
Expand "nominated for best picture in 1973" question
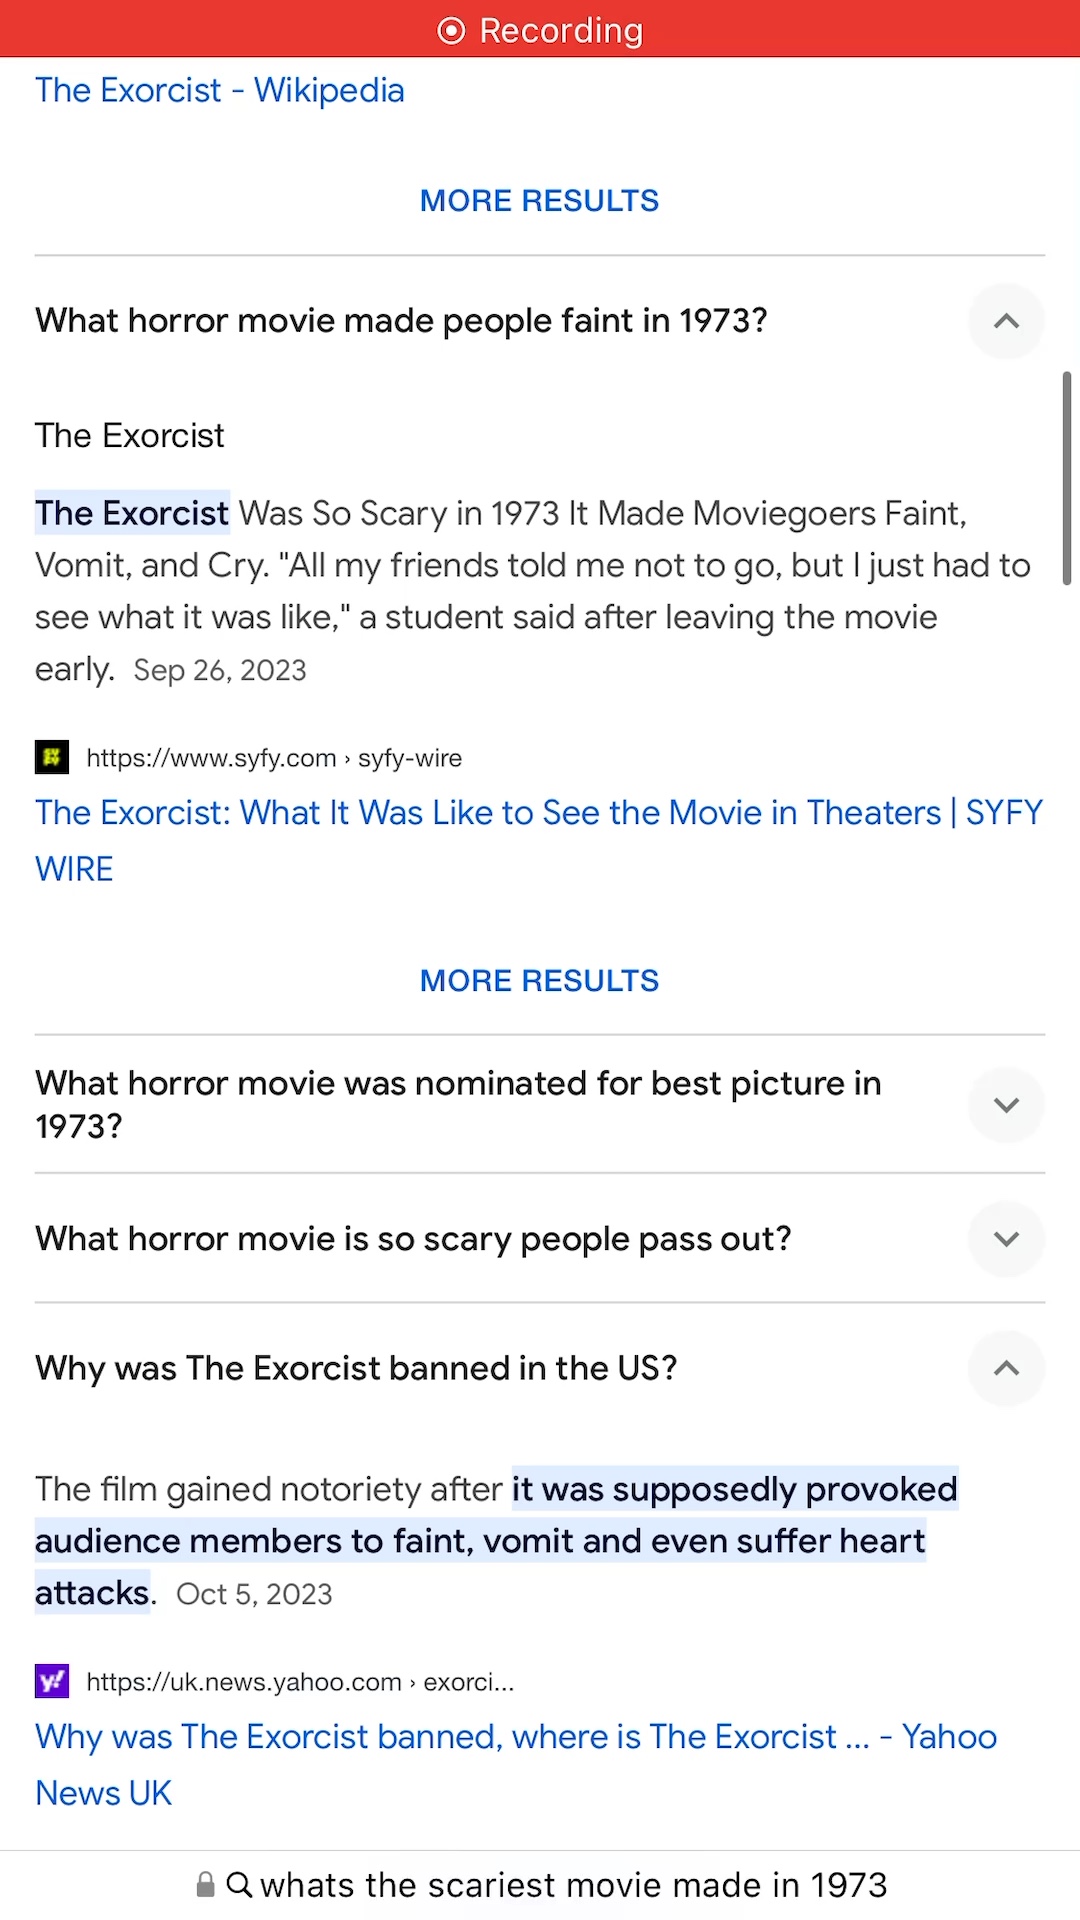tap(1006, 1105)
